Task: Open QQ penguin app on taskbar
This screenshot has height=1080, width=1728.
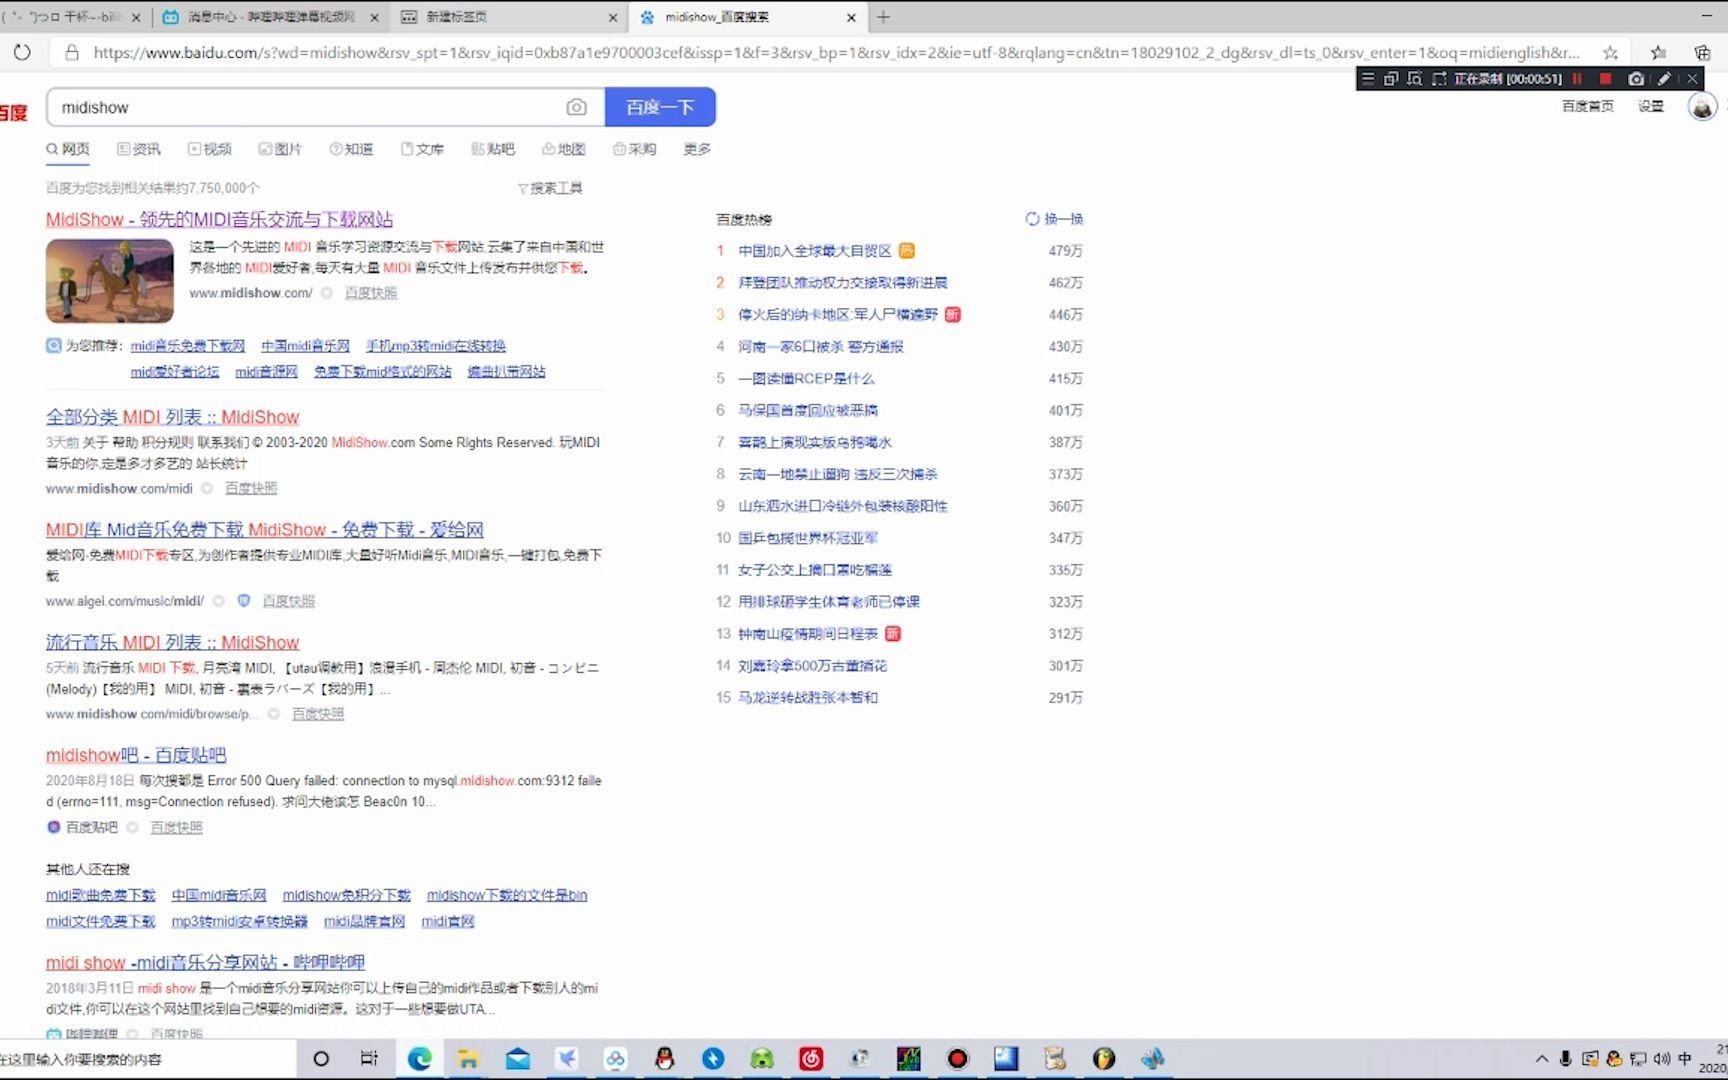Action: [664, 1059]
